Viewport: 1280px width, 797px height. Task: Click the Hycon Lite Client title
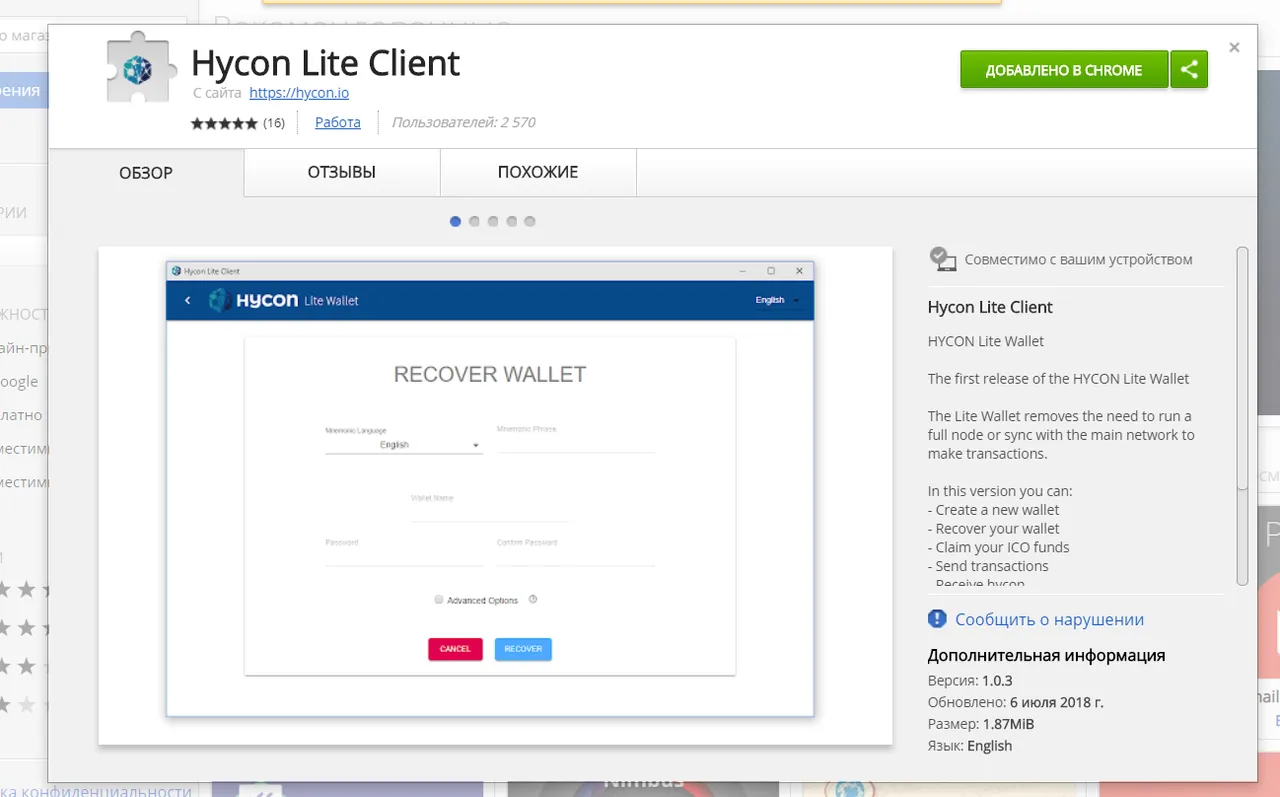tap(325, 63)
